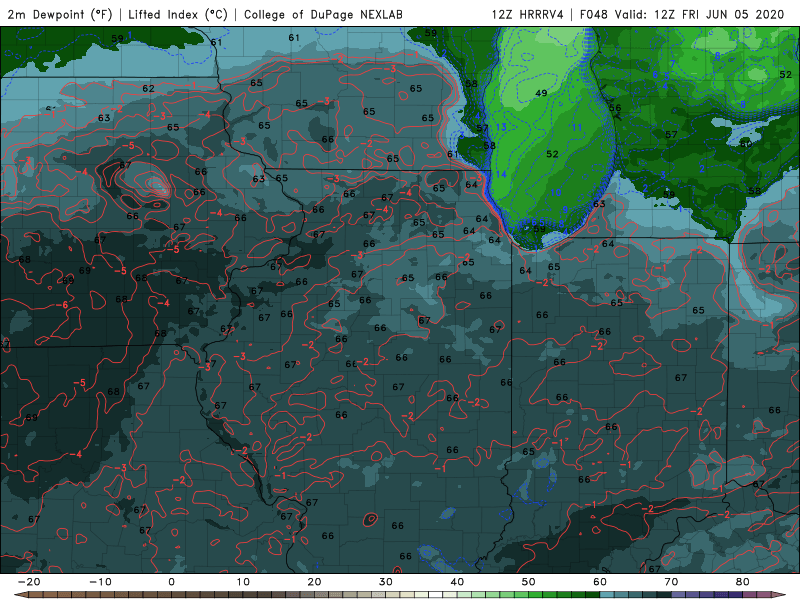Click the '-10' colorbar scale label
The width and height of the screenshot is (800, 600).
click(100, 582)
